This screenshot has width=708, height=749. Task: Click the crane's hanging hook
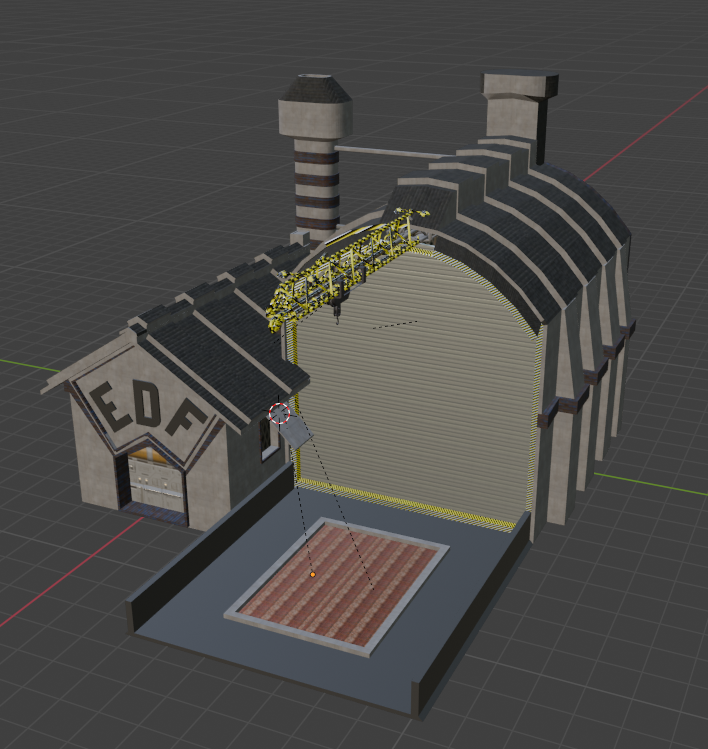click(338, 314)
